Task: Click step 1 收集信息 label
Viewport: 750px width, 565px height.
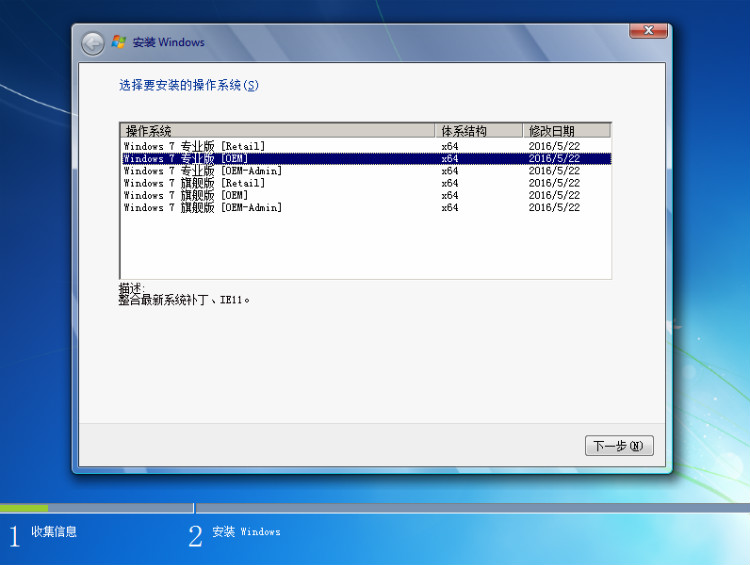Action: point(54,532)
